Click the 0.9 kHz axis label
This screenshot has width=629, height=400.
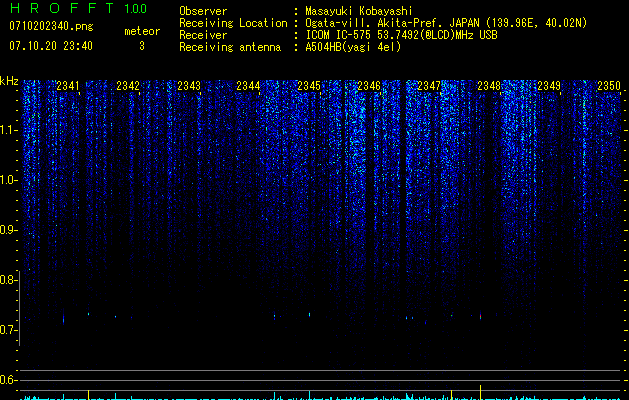8,230
